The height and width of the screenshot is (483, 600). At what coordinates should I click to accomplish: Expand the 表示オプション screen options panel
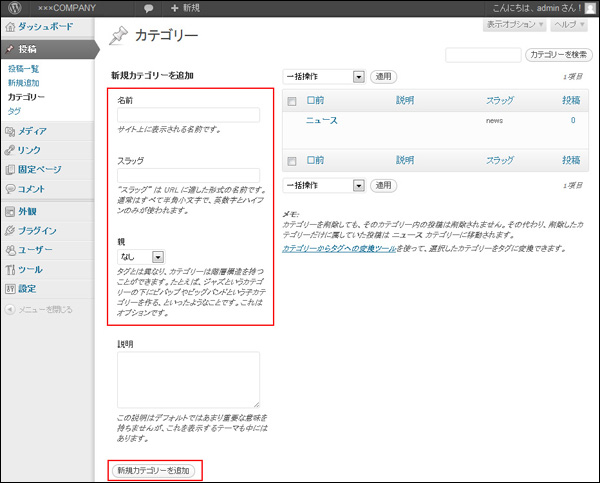pyautogui.click(x=514, y=24)
